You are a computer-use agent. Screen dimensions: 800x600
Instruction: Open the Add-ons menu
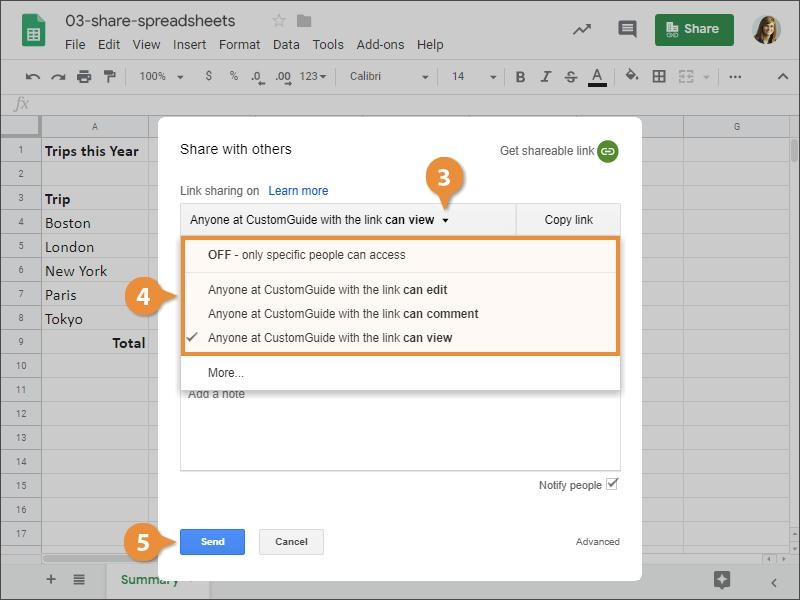click(380, 44)
